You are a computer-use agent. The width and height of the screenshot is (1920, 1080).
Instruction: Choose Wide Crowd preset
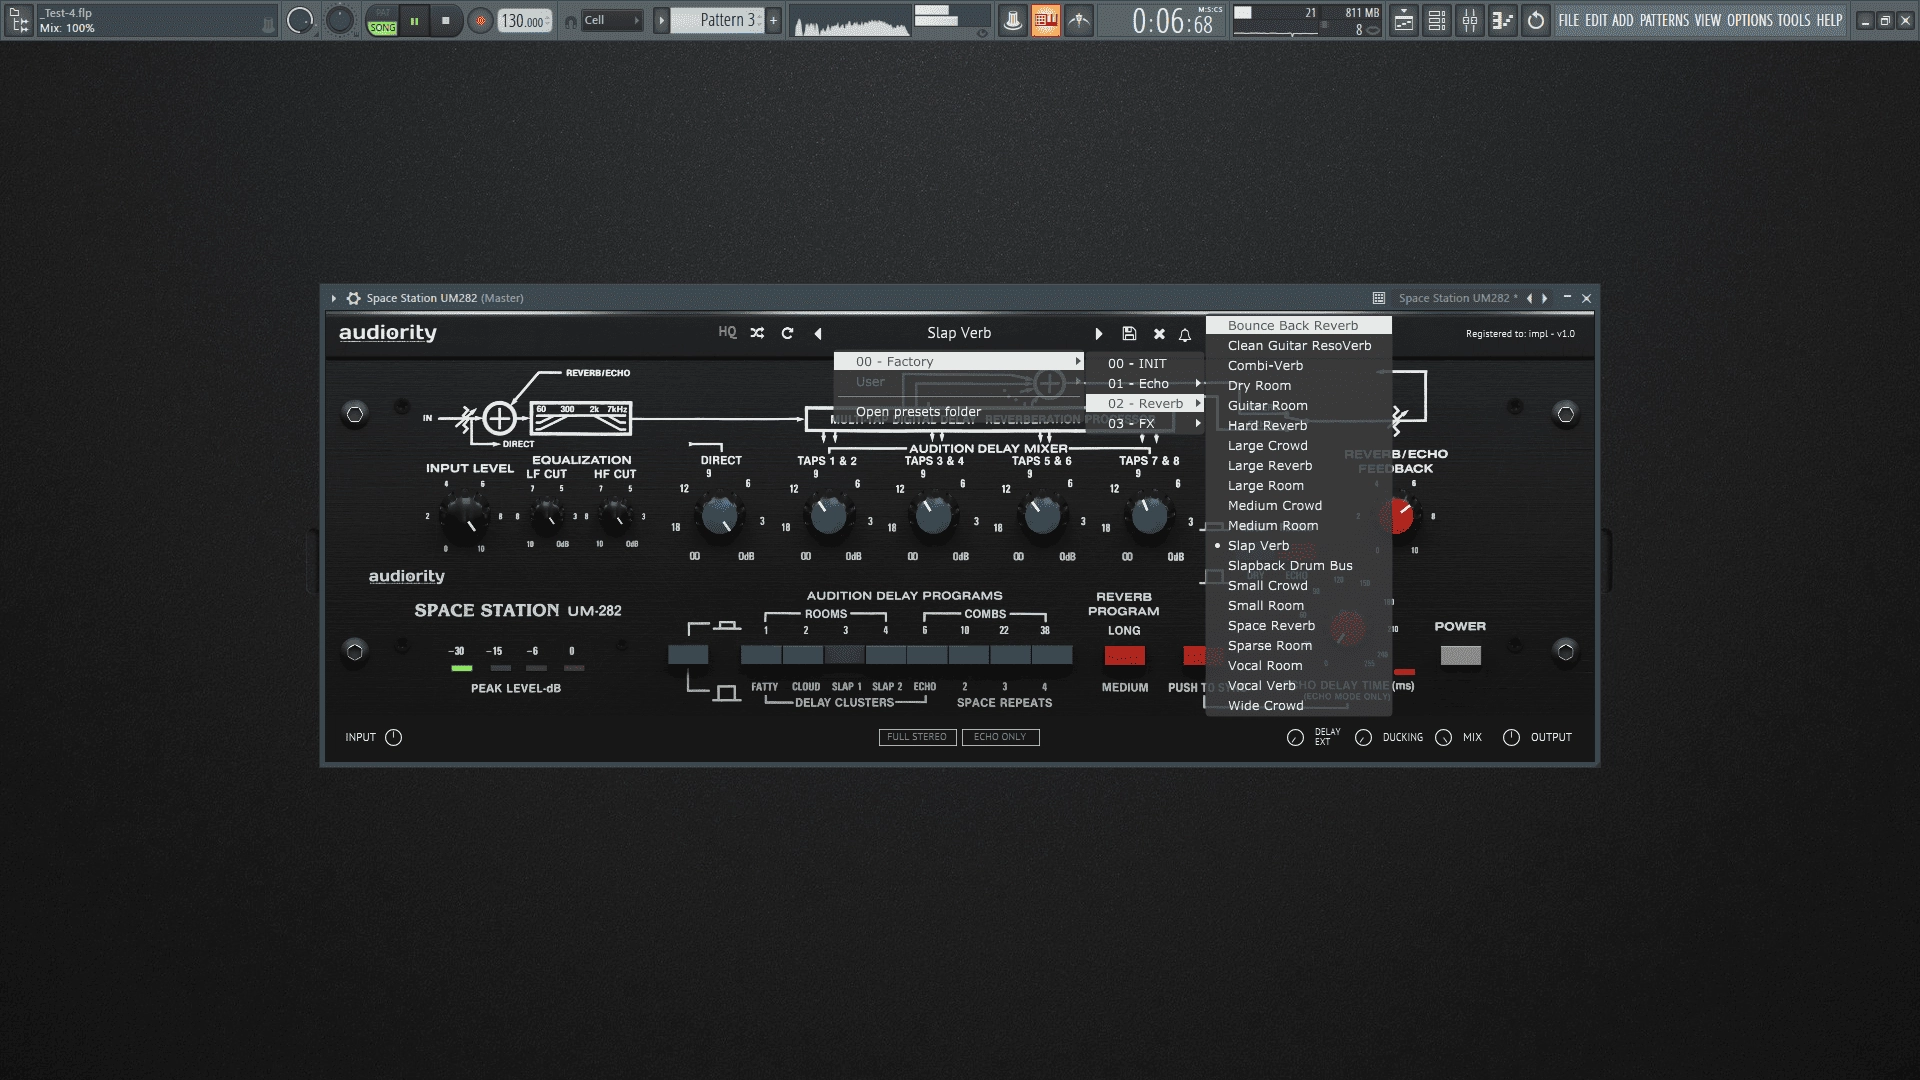(1298, 705)
